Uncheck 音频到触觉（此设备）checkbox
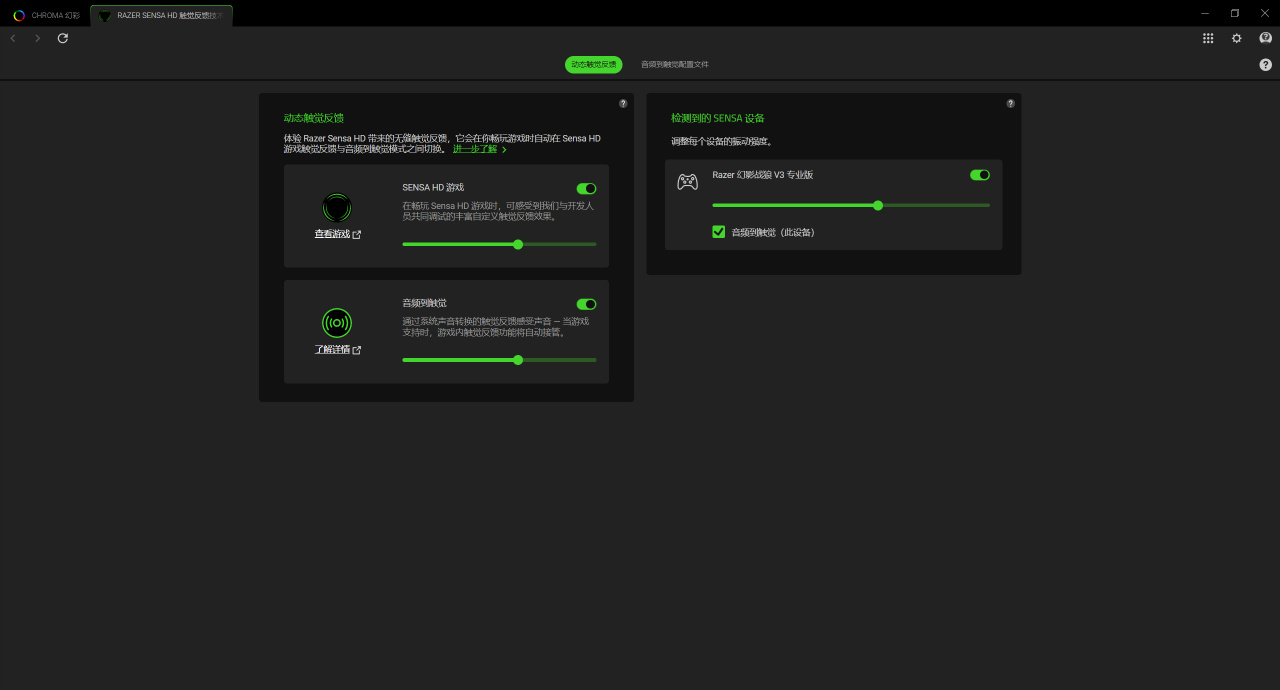This screenshot has width=1280, height=690. pyautogui.click(x=718, y=231)
